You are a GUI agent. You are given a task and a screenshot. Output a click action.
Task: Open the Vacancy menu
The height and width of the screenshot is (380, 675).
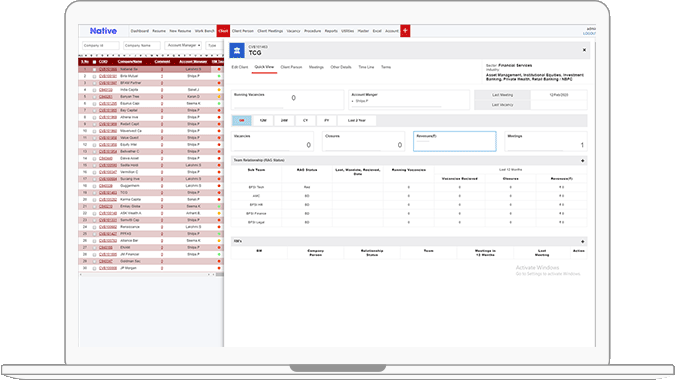pos(293,31)
